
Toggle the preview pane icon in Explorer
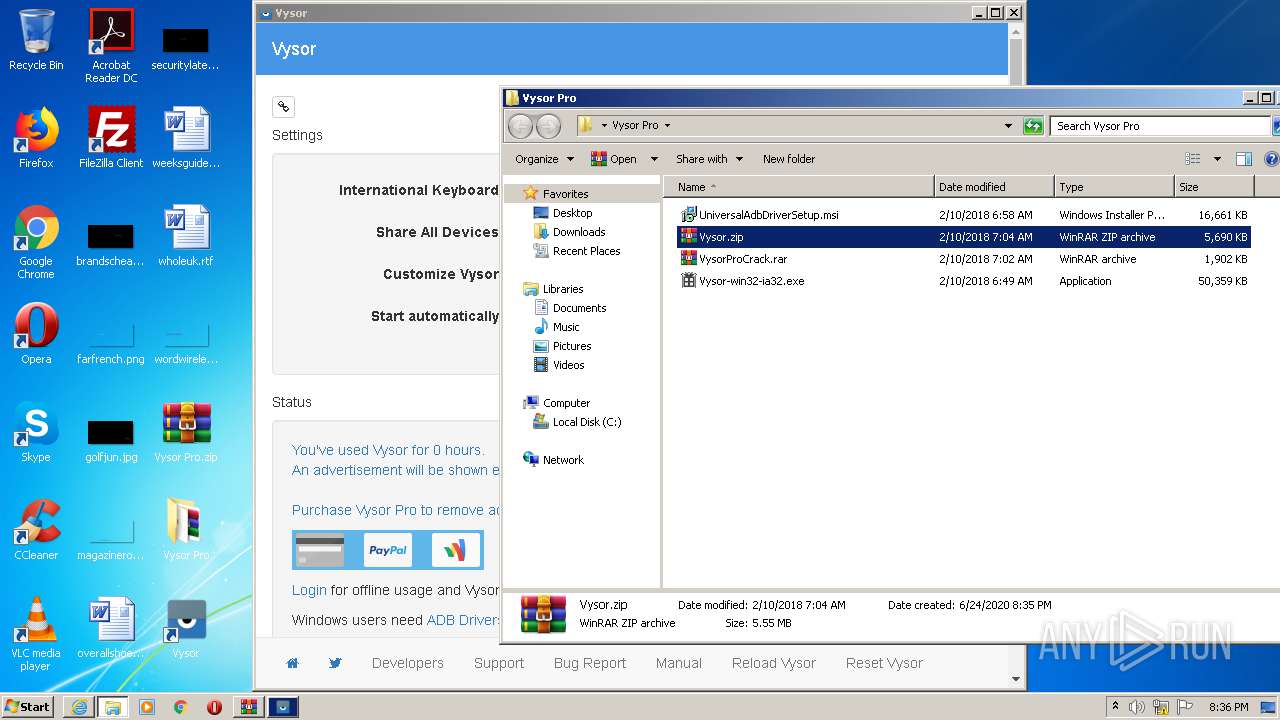click(1244, 159)
